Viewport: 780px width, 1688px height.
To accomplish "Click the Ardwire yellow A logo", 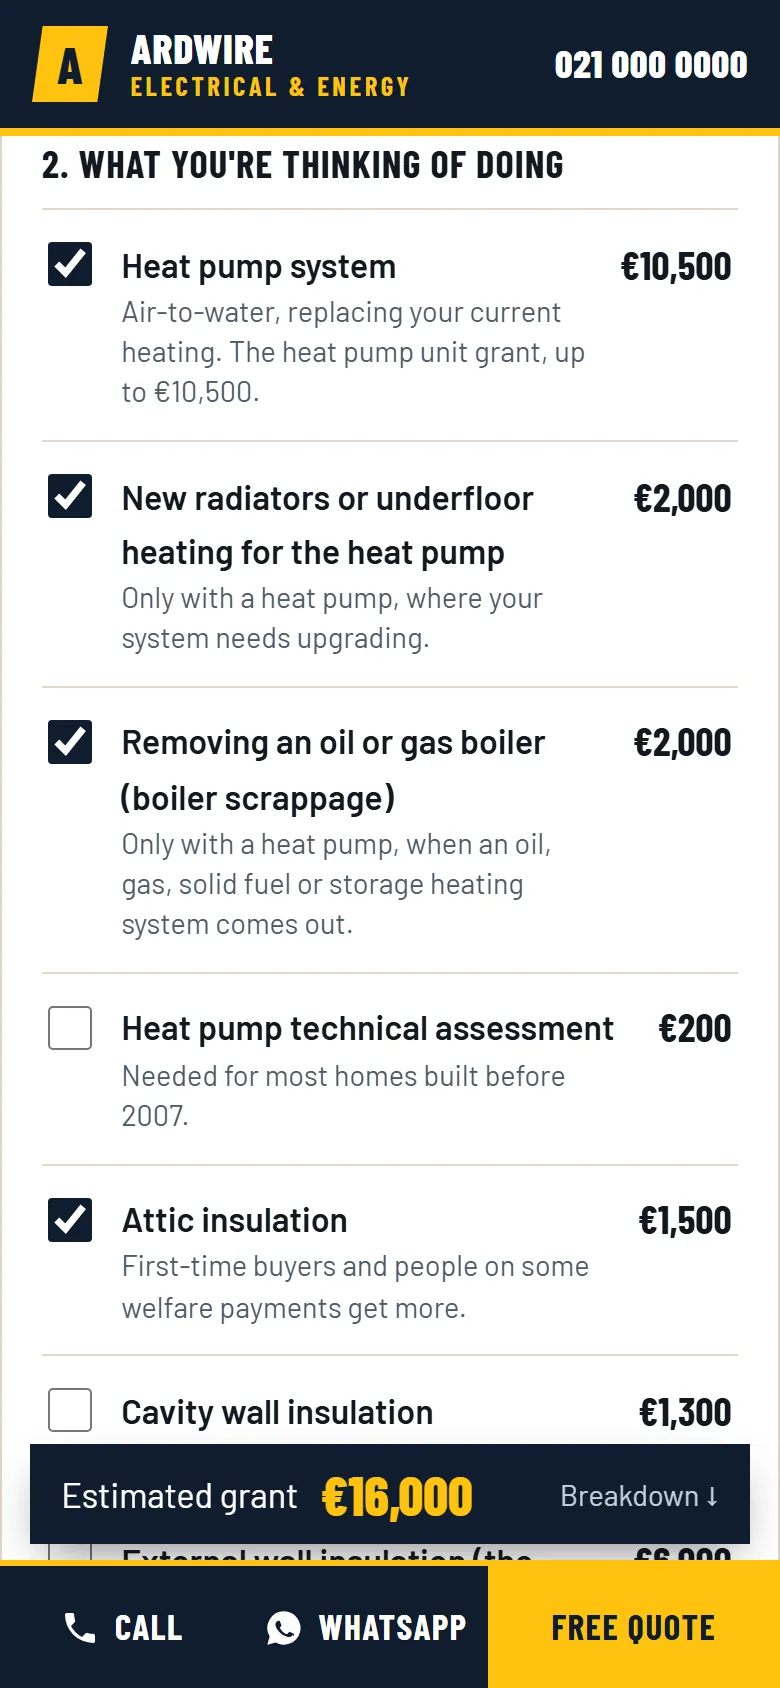I will pyautogui.click(x=70, y=64).
